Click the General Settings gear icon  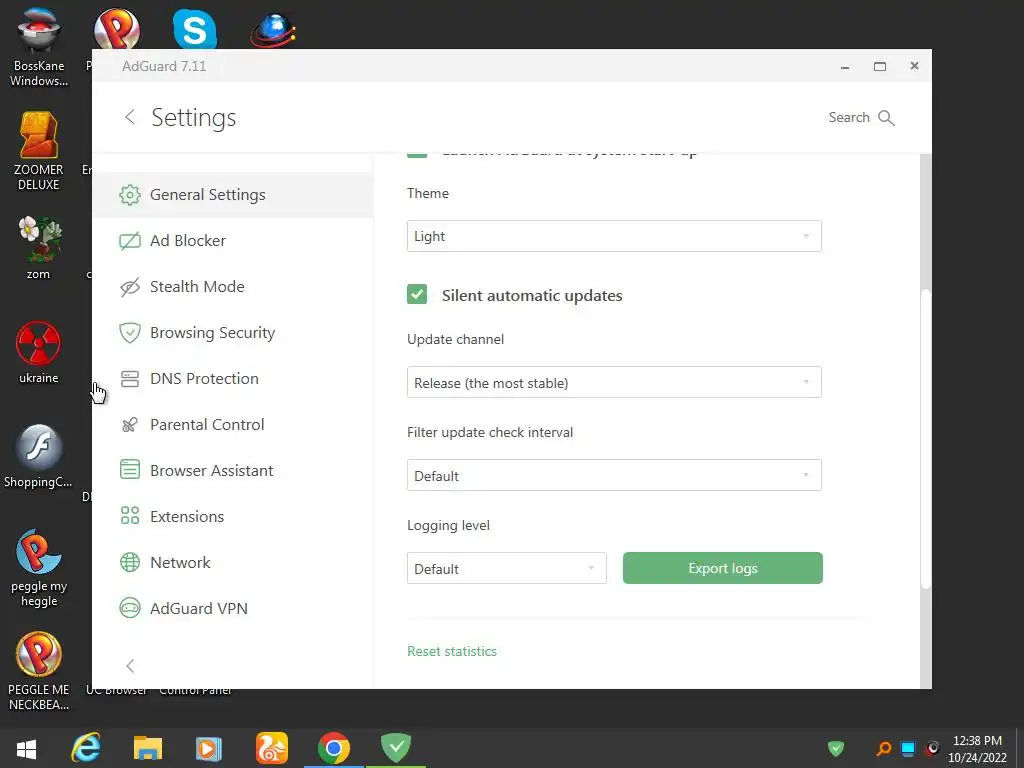click(x=130, y=195)
